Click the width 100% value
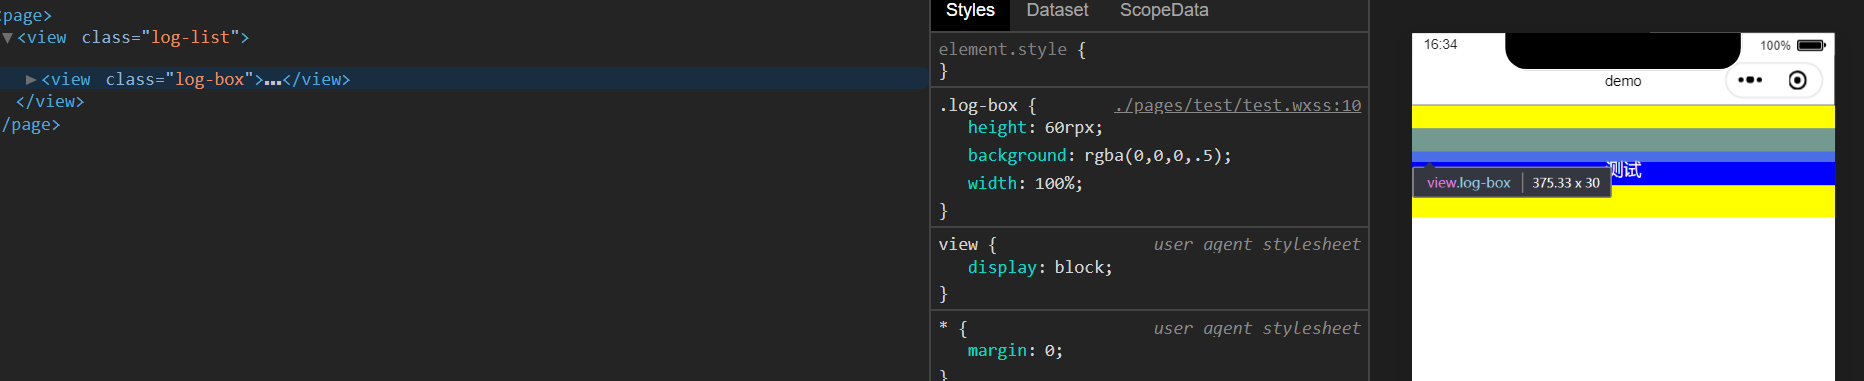 pos(1058,184)
